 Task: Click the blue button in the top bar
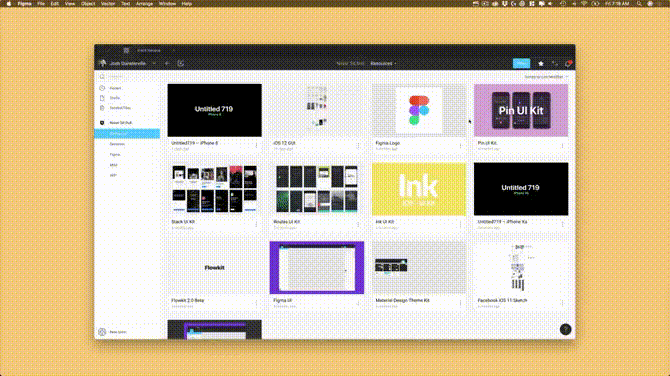tap(521, 63)
